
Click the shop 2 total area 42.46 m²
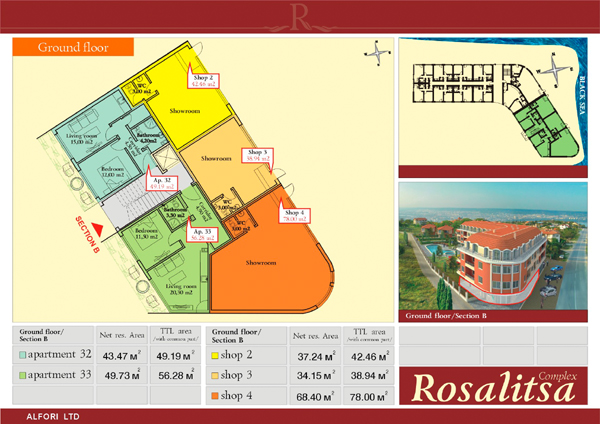(x=369, y=356)
